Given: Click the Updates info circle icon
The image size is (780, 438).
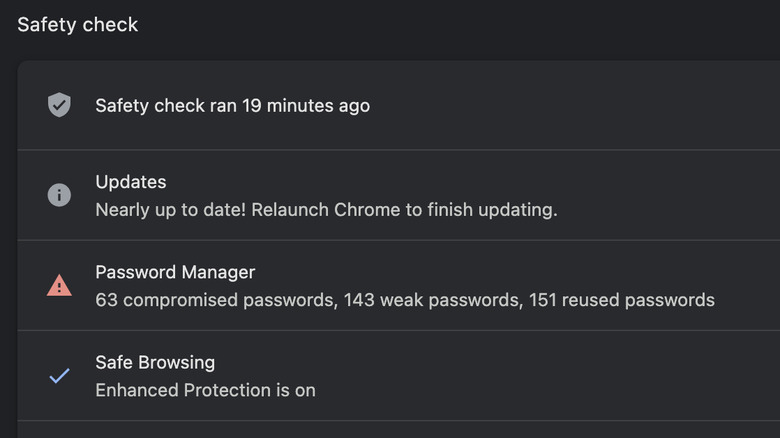Looking at the screenshot, I should (x=60, y=195).
